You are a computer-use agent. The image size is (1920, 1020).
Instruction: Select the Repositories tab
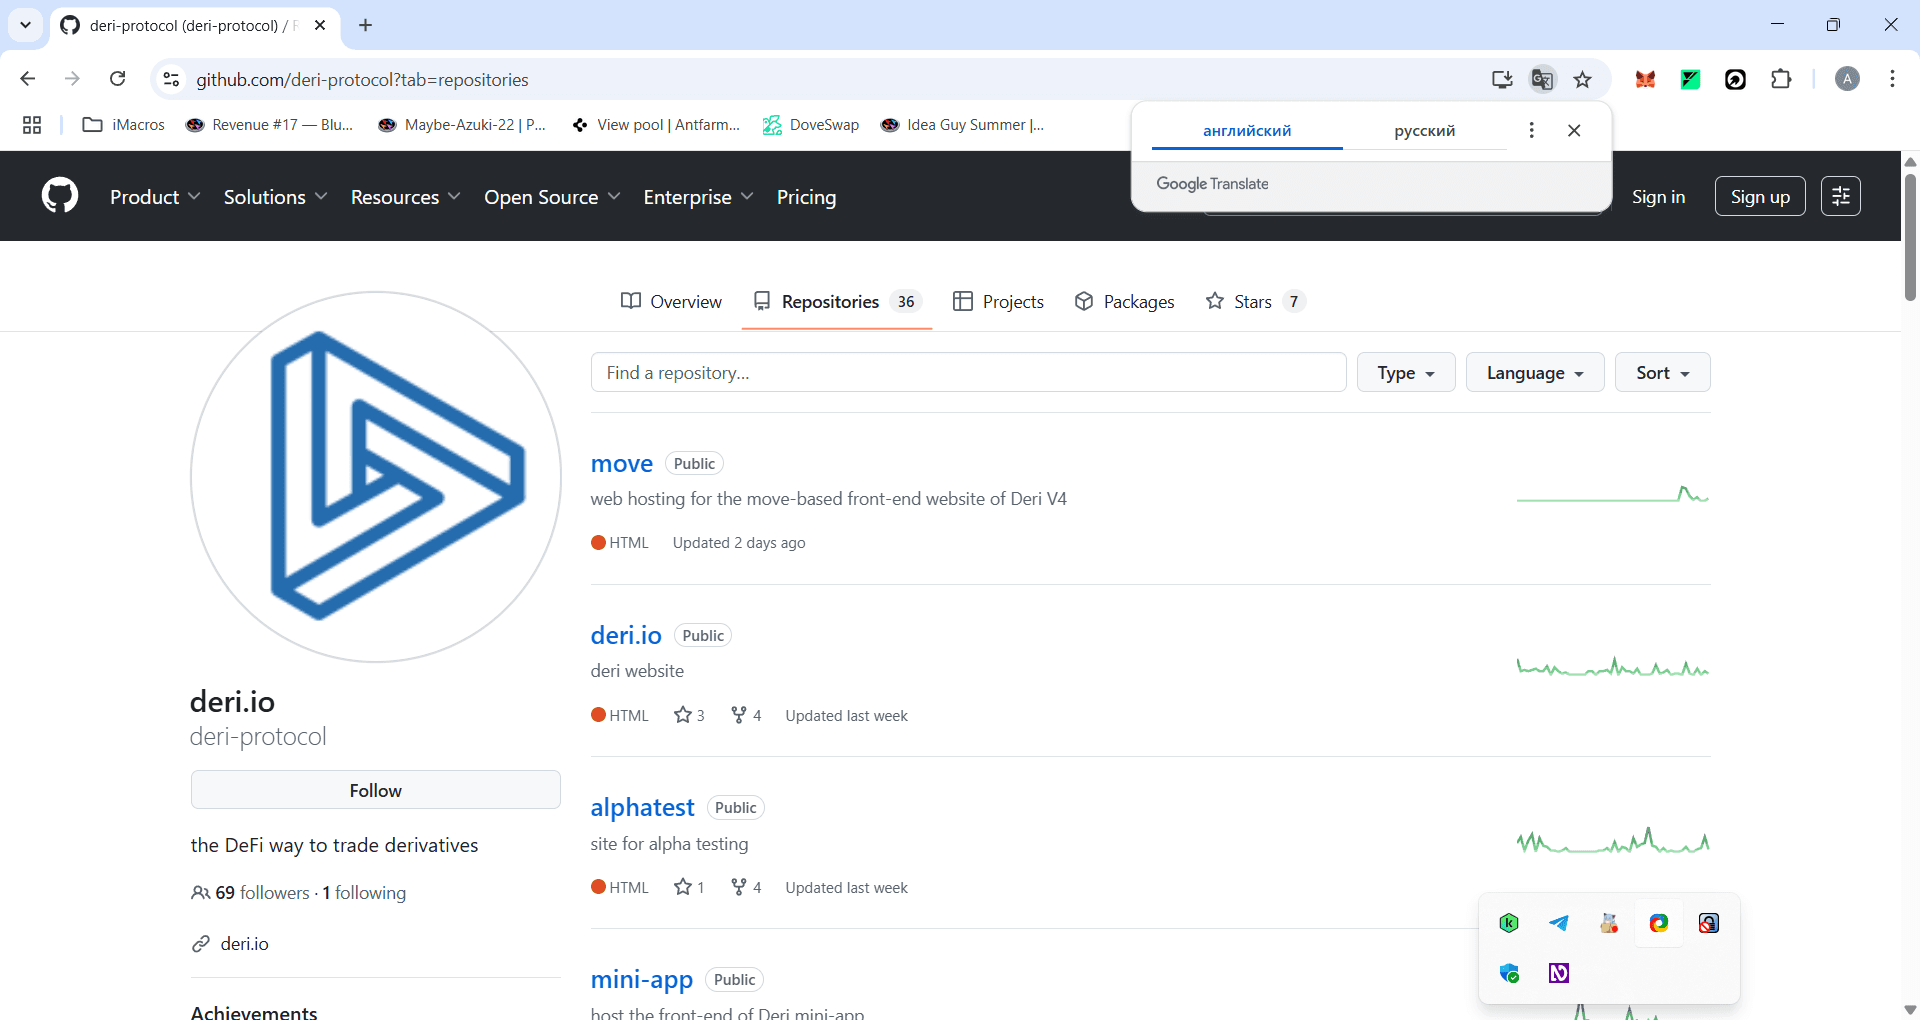pos(837,301)
